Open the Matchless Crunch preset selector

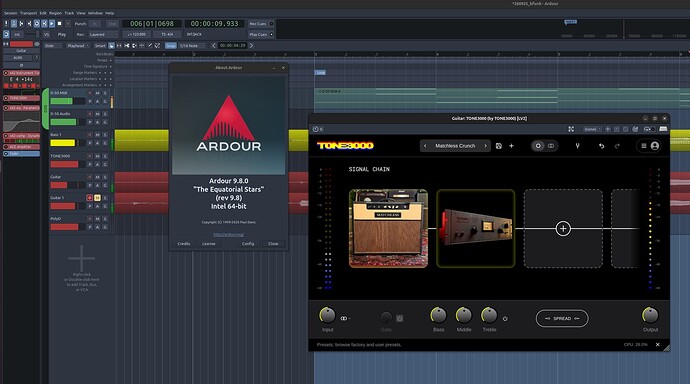(455, 146)
